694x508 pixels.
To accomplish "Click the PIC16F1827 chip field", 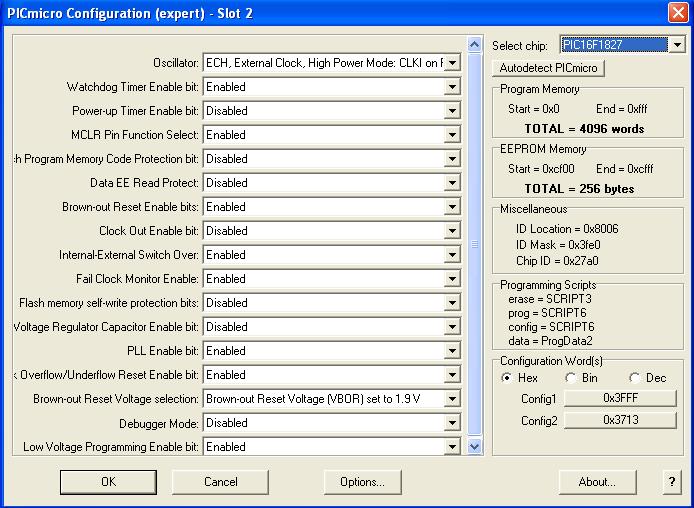I will pyautogui.click(x=614, y=45).
